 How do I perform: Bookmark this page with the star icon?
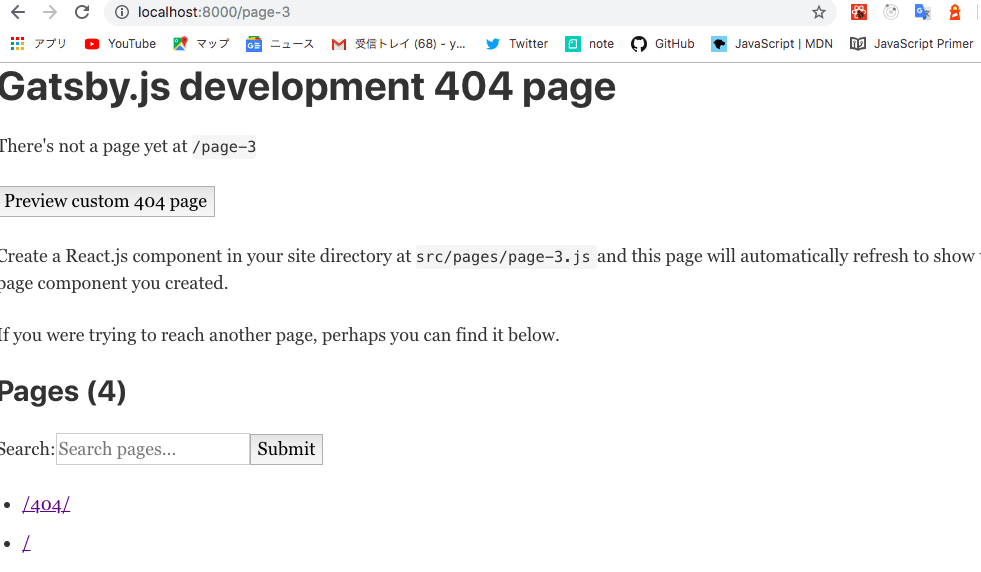click(x=819, y=12)
